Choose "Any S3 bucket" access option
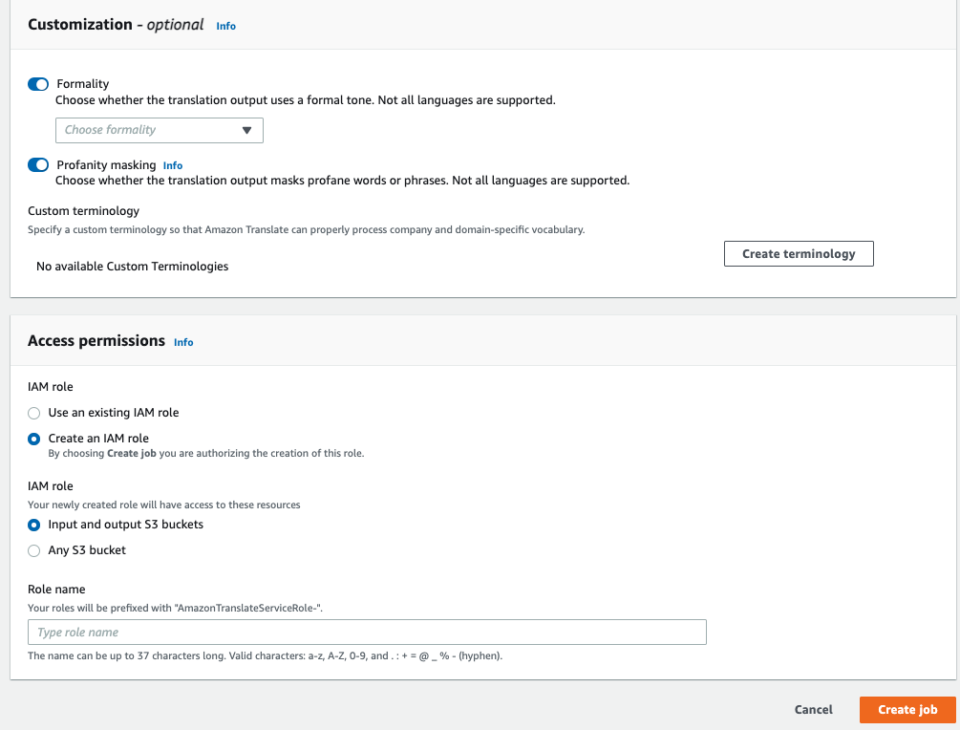This screenshot has height=730, width=960. [x=33, y=550]
